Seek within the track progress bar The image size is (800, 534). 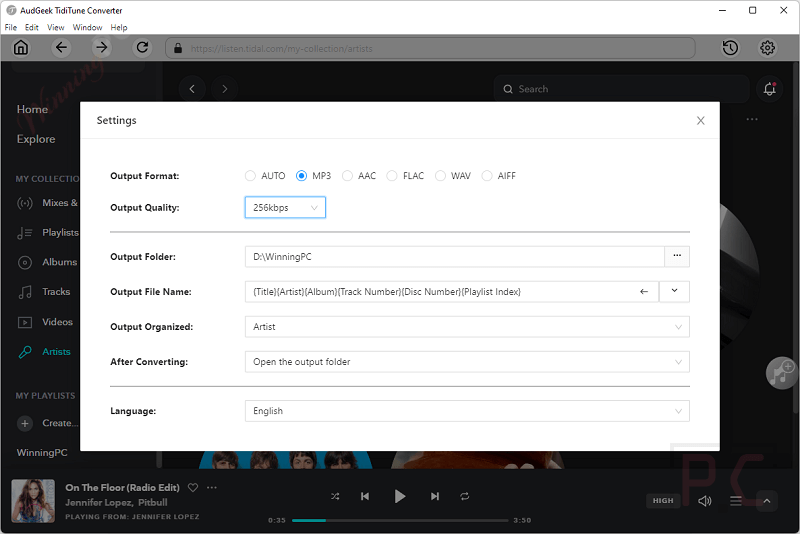(x=400, y=520)
